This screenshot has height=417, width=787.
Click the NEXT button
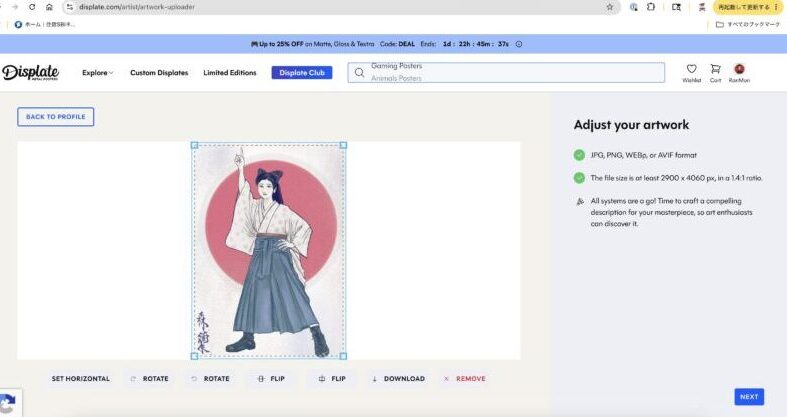[749, 396]
